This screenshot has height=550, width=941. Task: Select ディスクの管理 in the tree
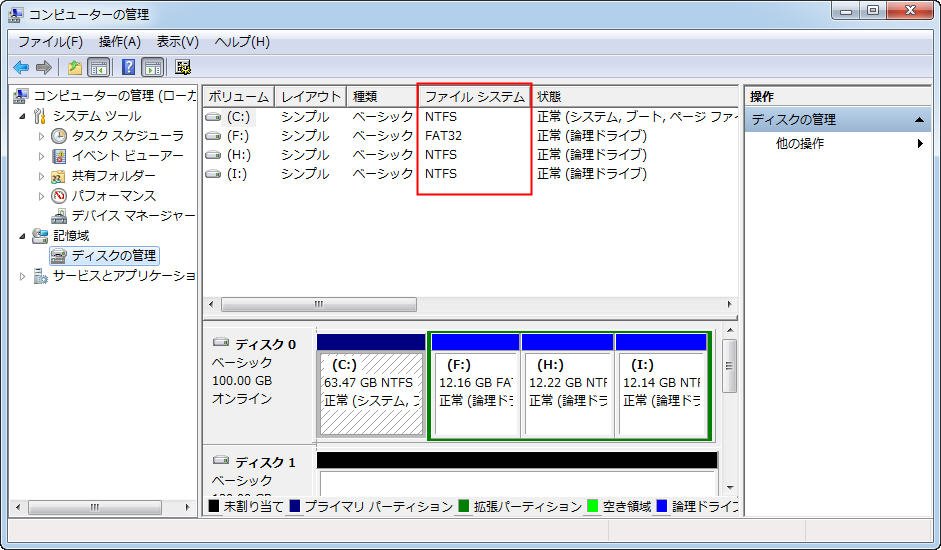pyautogui.click(x=113, y=256)
